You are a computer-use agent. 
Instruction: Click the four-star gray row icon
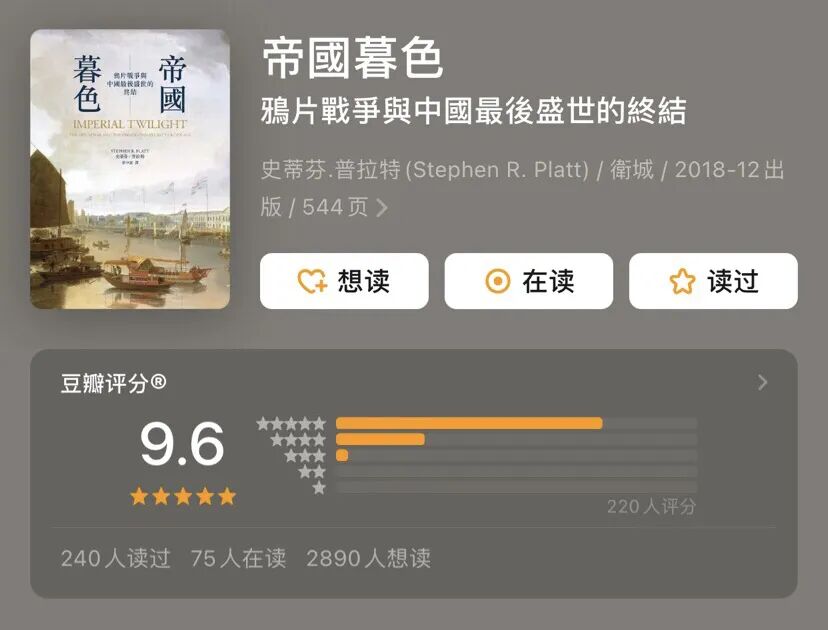(298, 439)
